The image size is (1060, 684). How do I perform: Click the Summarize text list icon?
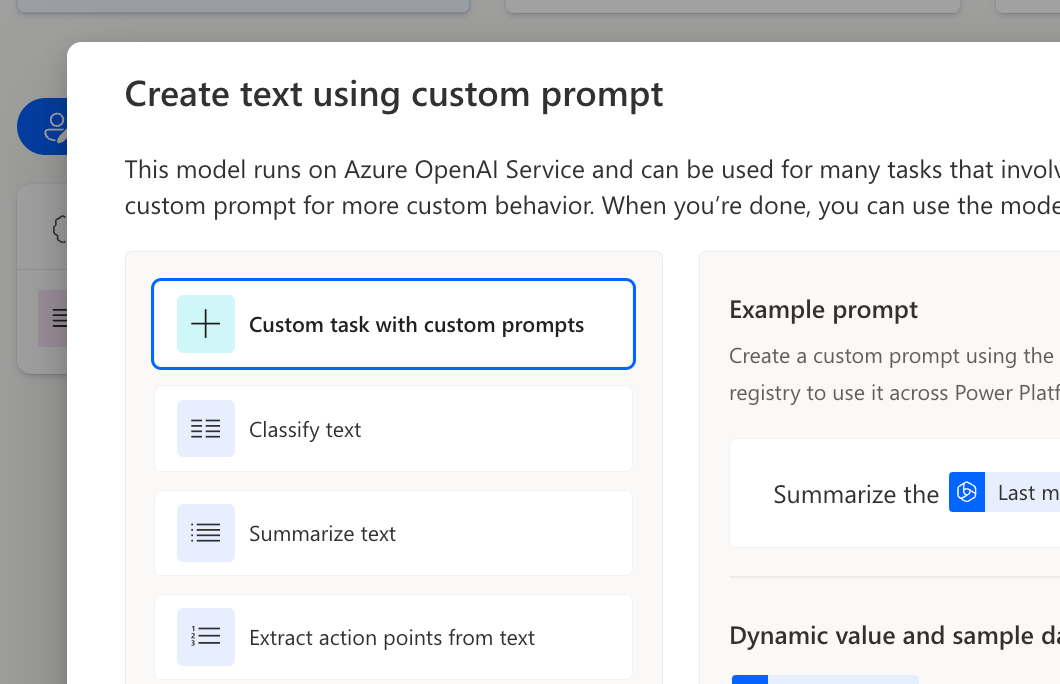coord(206,533)
